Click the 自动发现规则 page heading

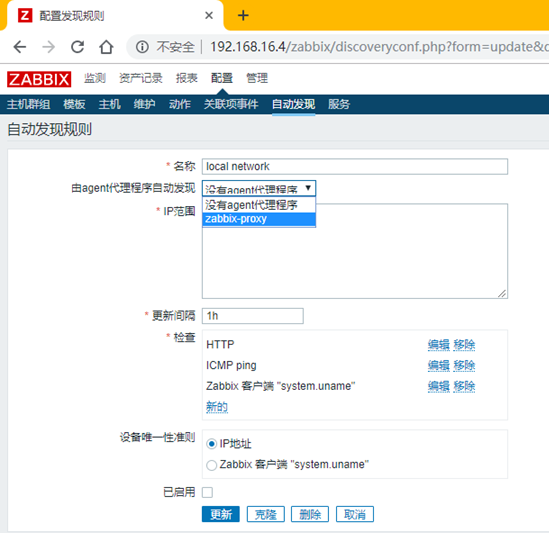(x=49, y=129)
